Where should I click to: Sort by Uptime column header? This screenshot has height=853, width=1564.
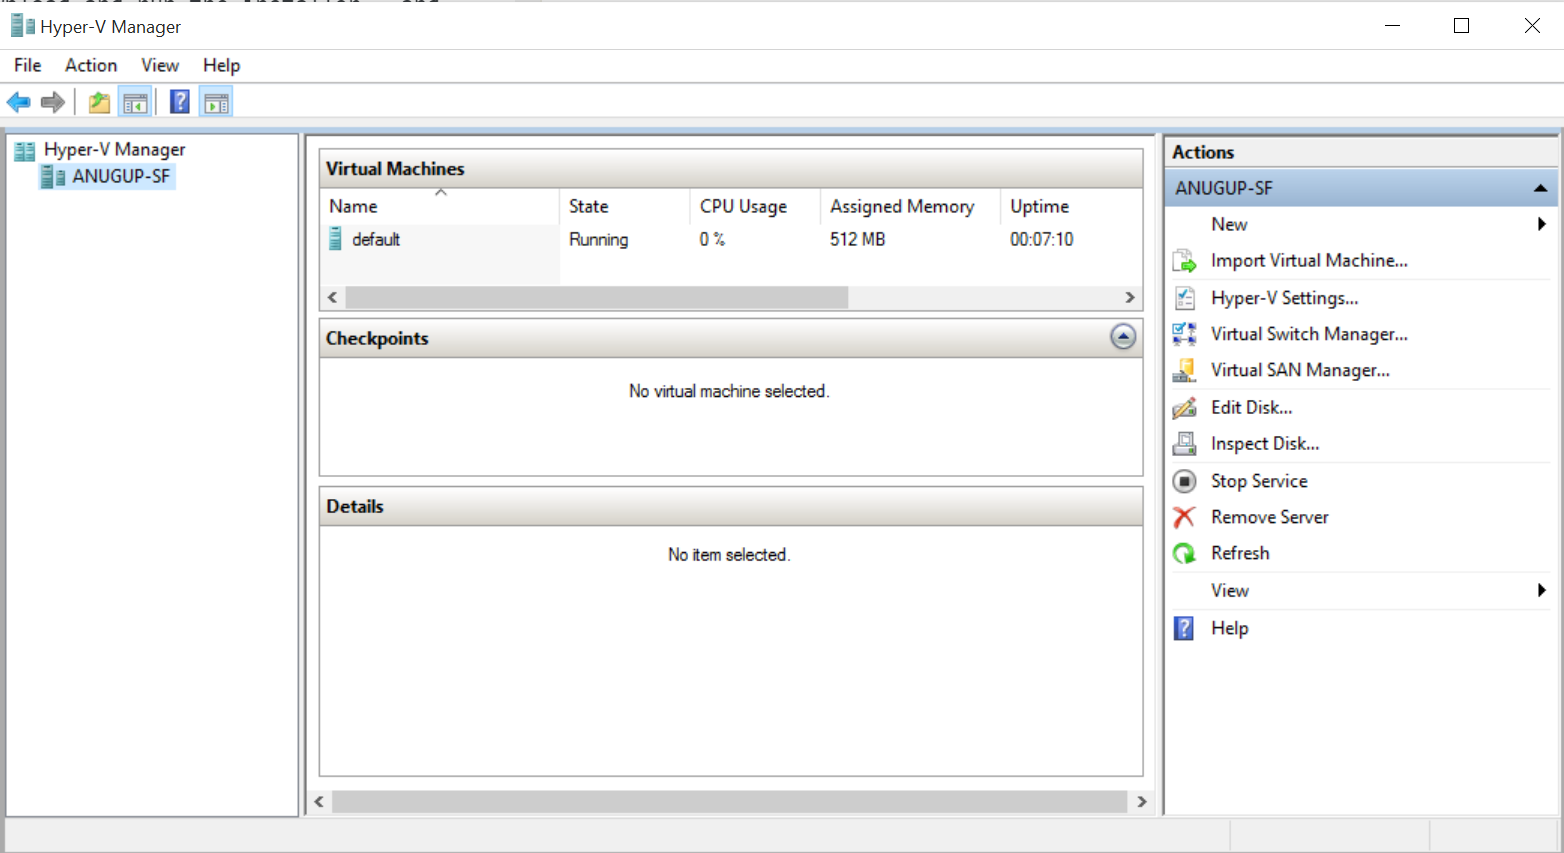click(x=1071, y=206)
